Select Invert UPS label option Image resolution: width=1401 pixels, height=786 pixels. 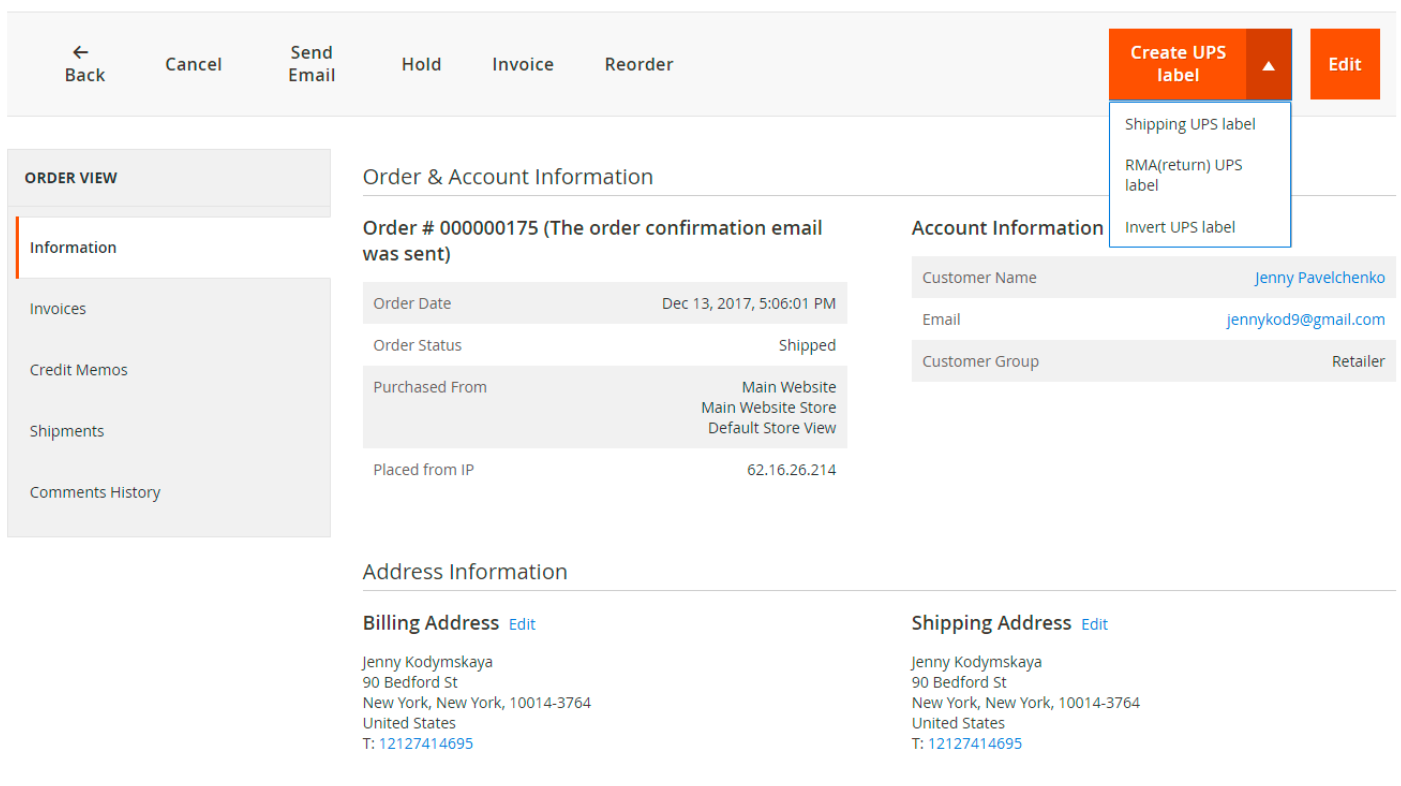(x=1179, y=227)
